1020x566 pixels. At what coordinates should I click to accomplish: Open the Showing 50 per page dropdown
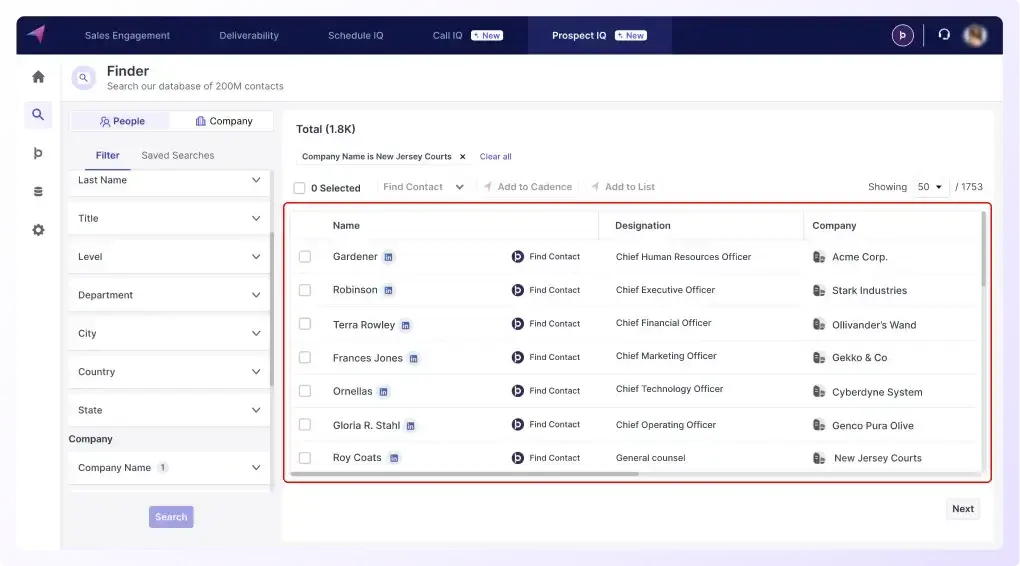click(x=930, y=187)
